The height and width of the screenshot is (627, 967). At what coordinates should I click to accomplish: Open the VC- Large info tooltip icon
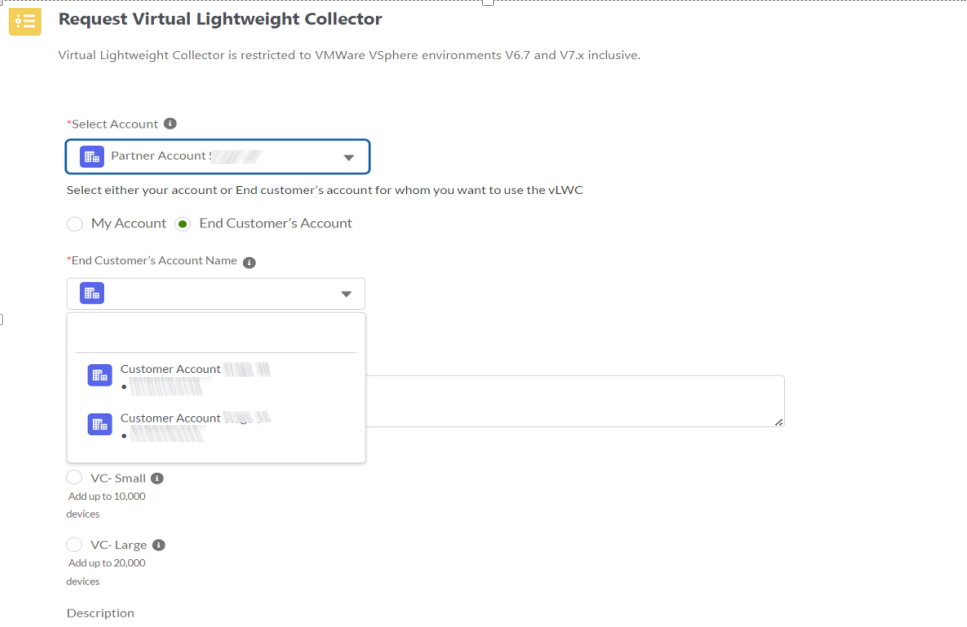(159, 545)
